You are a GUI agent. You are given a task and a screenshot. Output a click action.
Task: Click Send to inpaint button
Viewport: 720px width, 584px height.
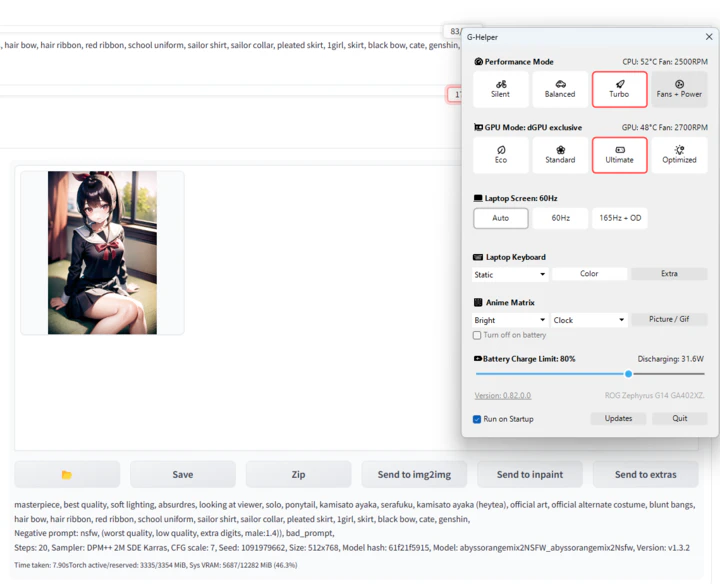(x=530, y=474)
